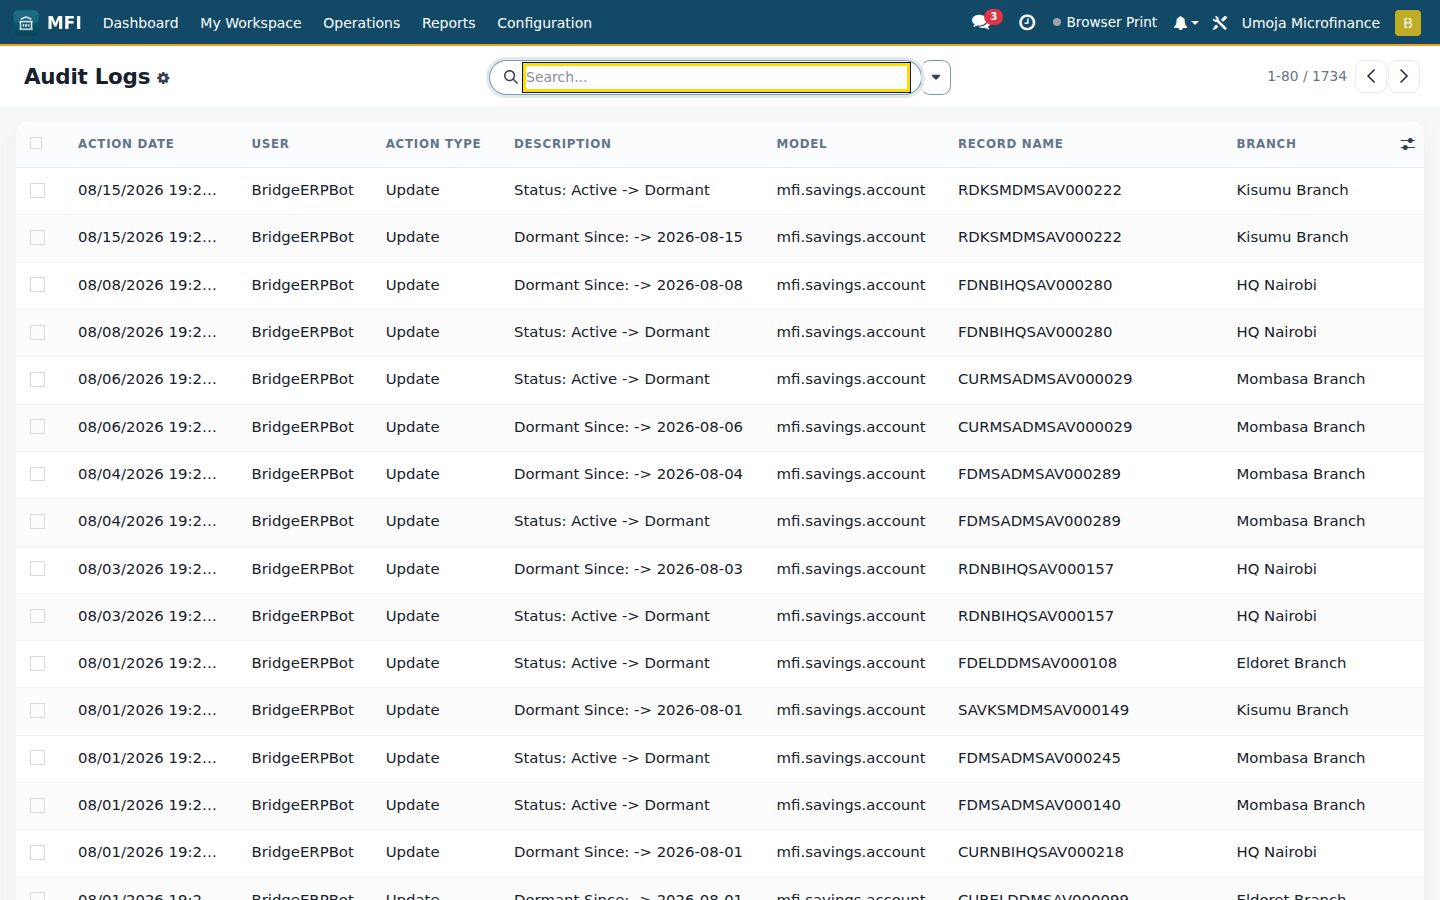Open the Reports menu
This screenshot has width=1440, height=900.
click(449, 22)
